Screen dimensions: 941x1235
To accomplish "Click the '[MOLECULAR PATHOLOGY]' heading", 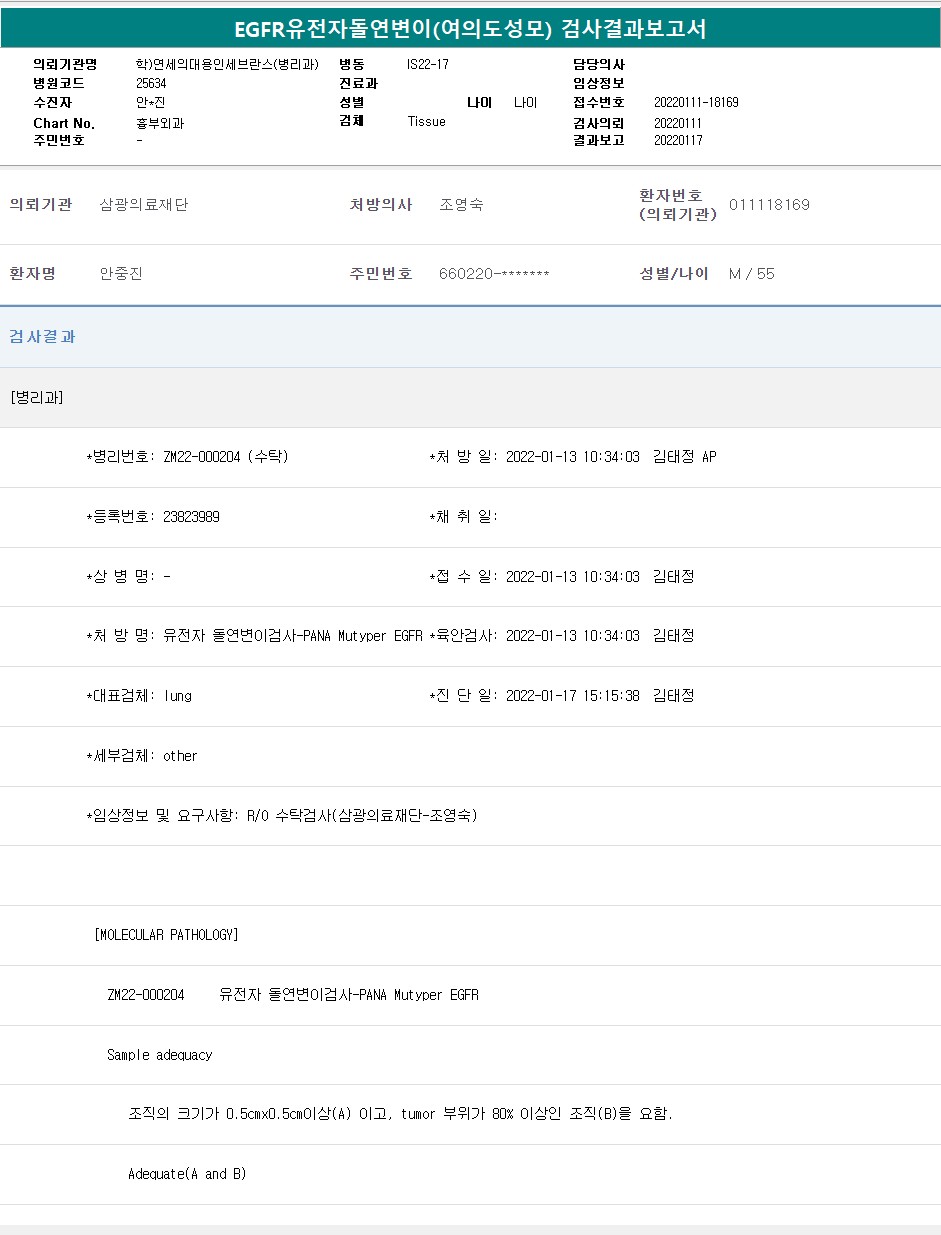I will click(166, 935).
